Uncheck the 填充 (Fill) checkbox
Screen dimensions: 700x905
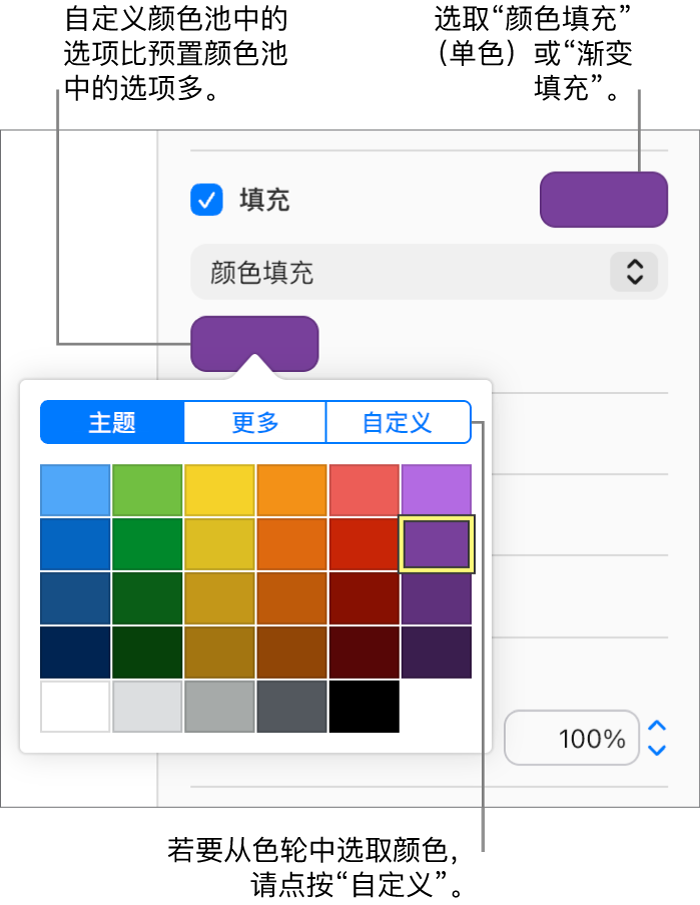click(x=207, y=200)
